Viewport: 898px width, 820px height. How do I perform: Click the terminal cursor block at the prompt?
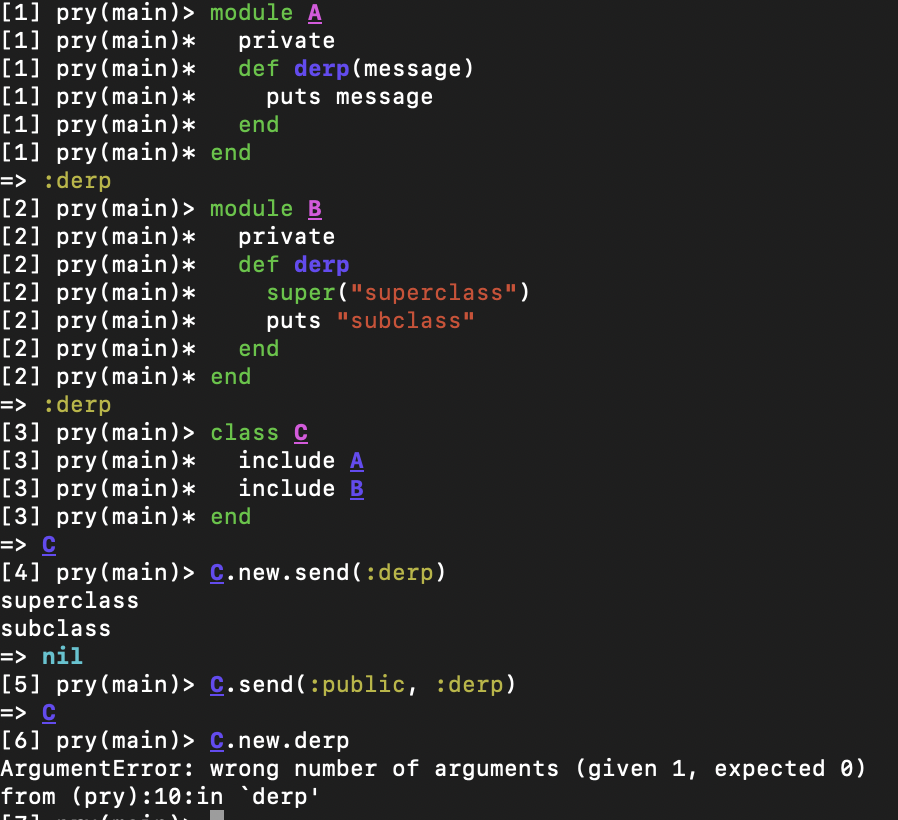click(x=217, y=815)
